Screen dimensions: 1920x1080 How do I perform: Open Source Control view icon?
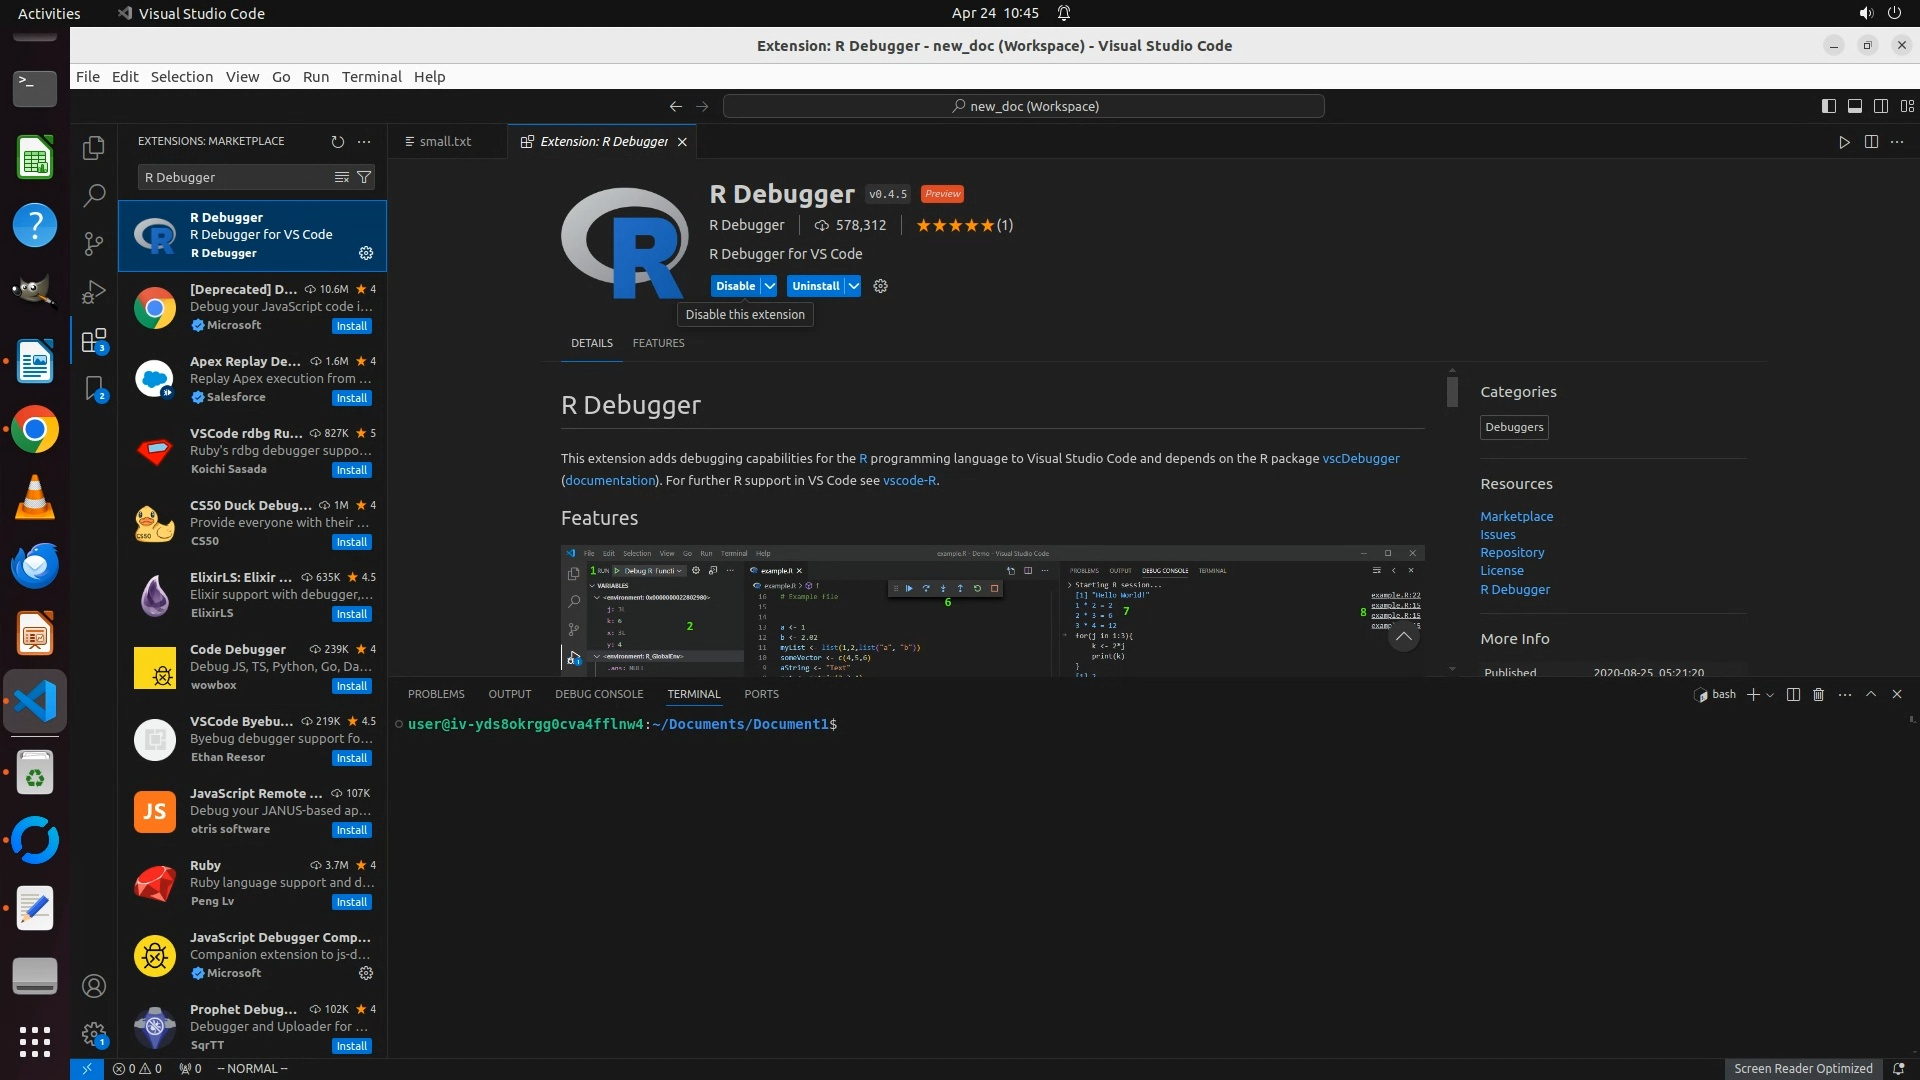point(94,243)
